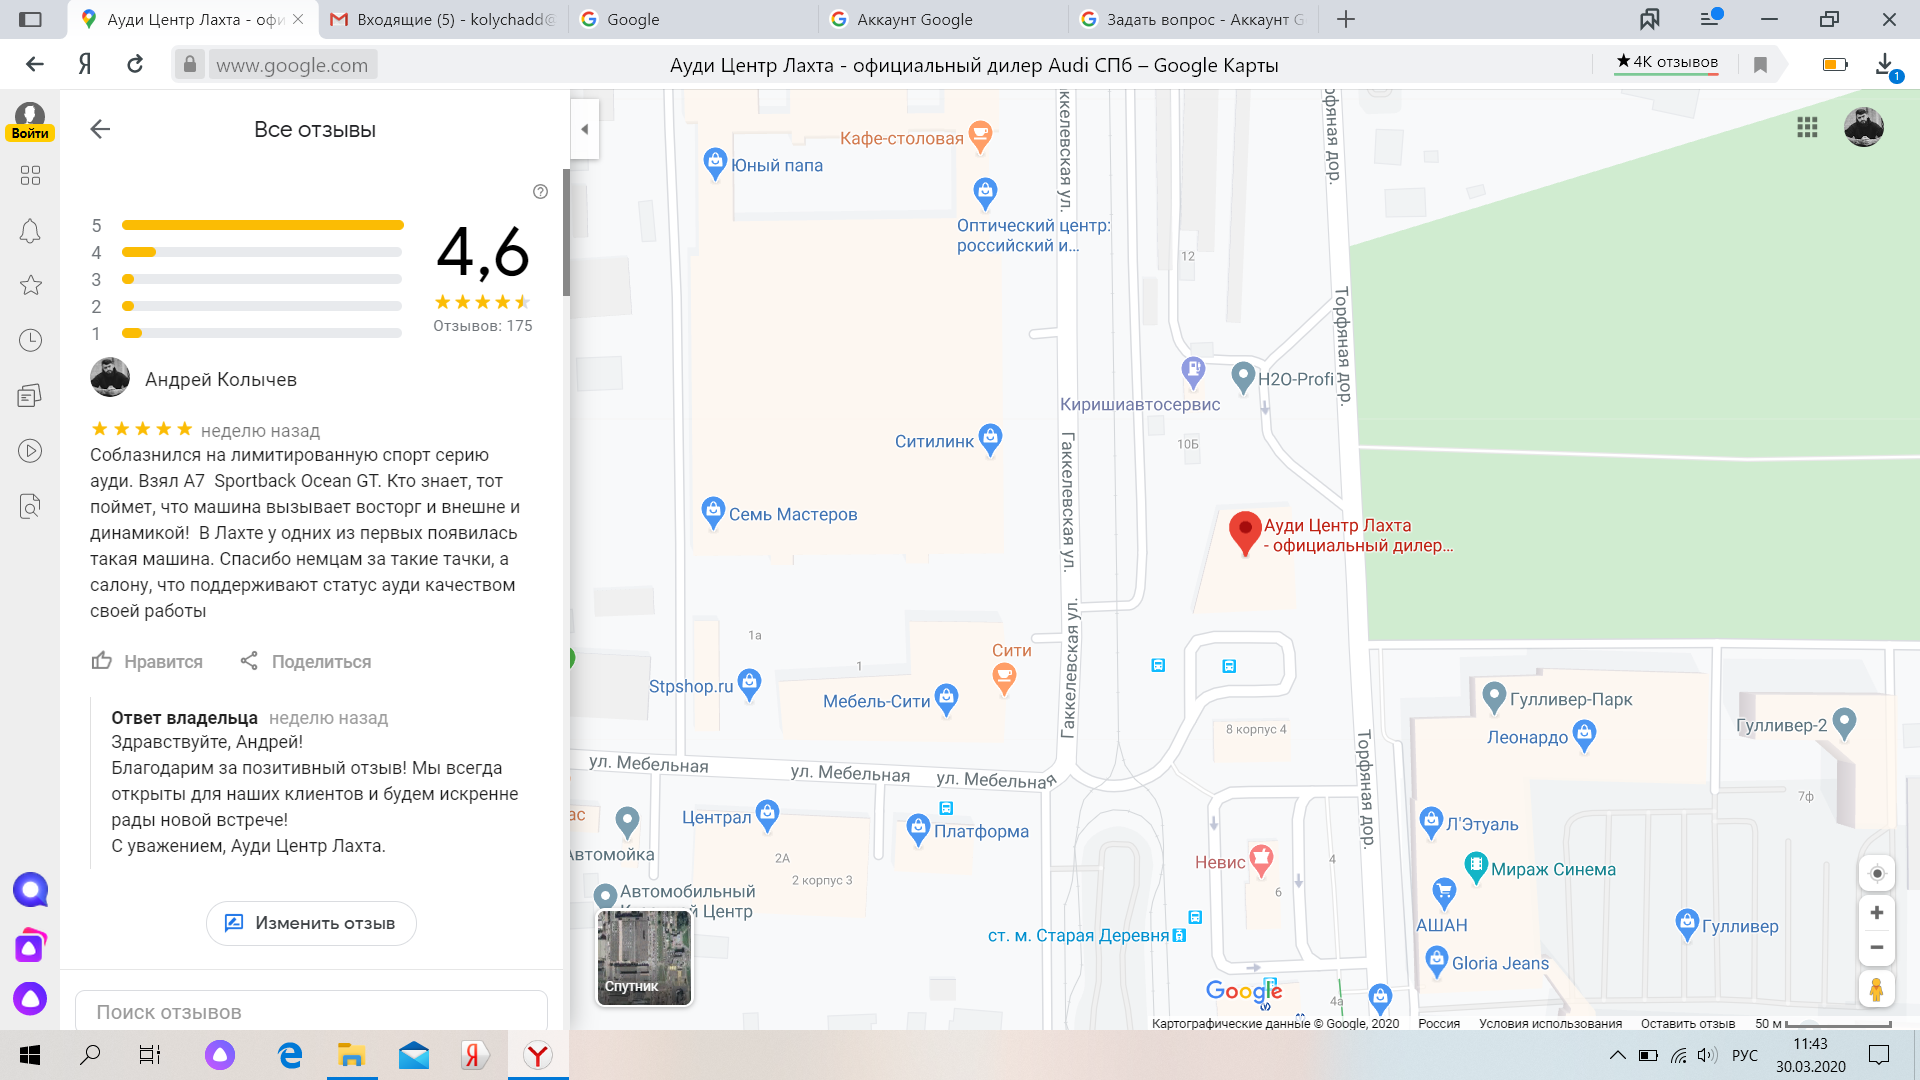Image resolution: width=1920 pixels, height=1080 pixels.
Task: Zoom in the map with plus button
Action: (1877, 913)
